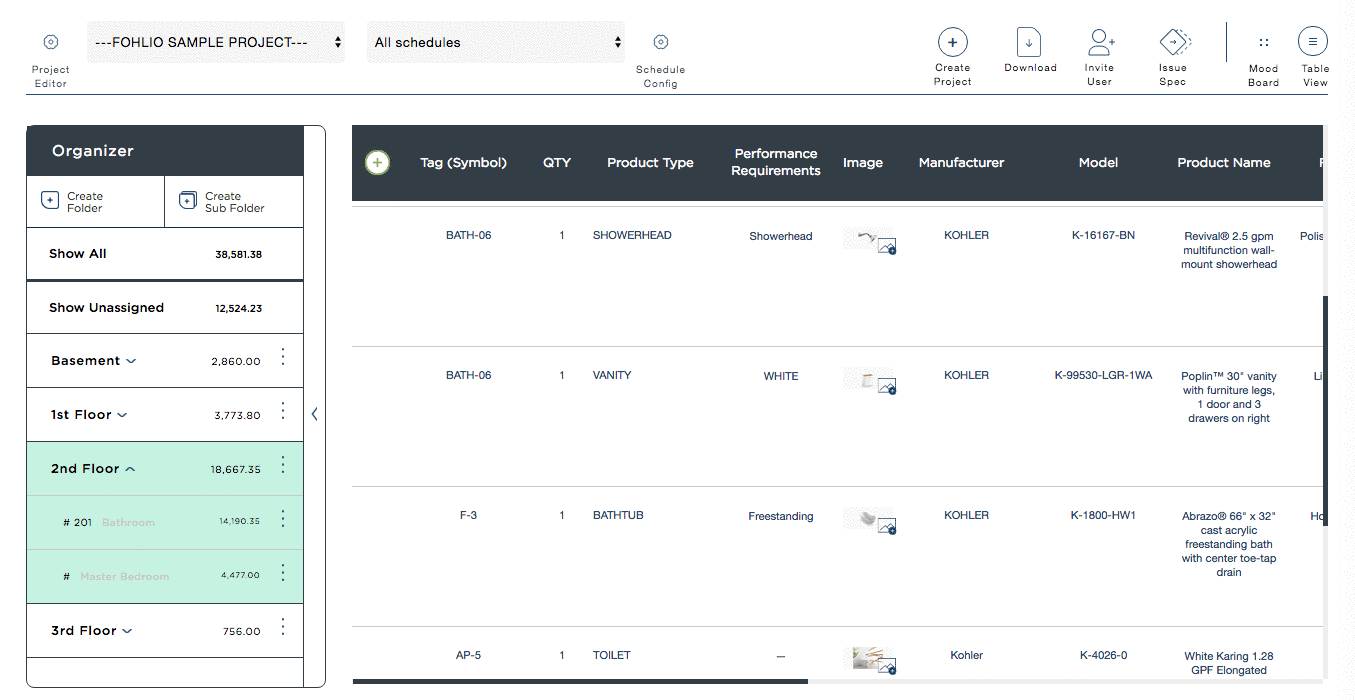Open options menu for Master Bedroom
1355x700 pixels.
point(283,573)
